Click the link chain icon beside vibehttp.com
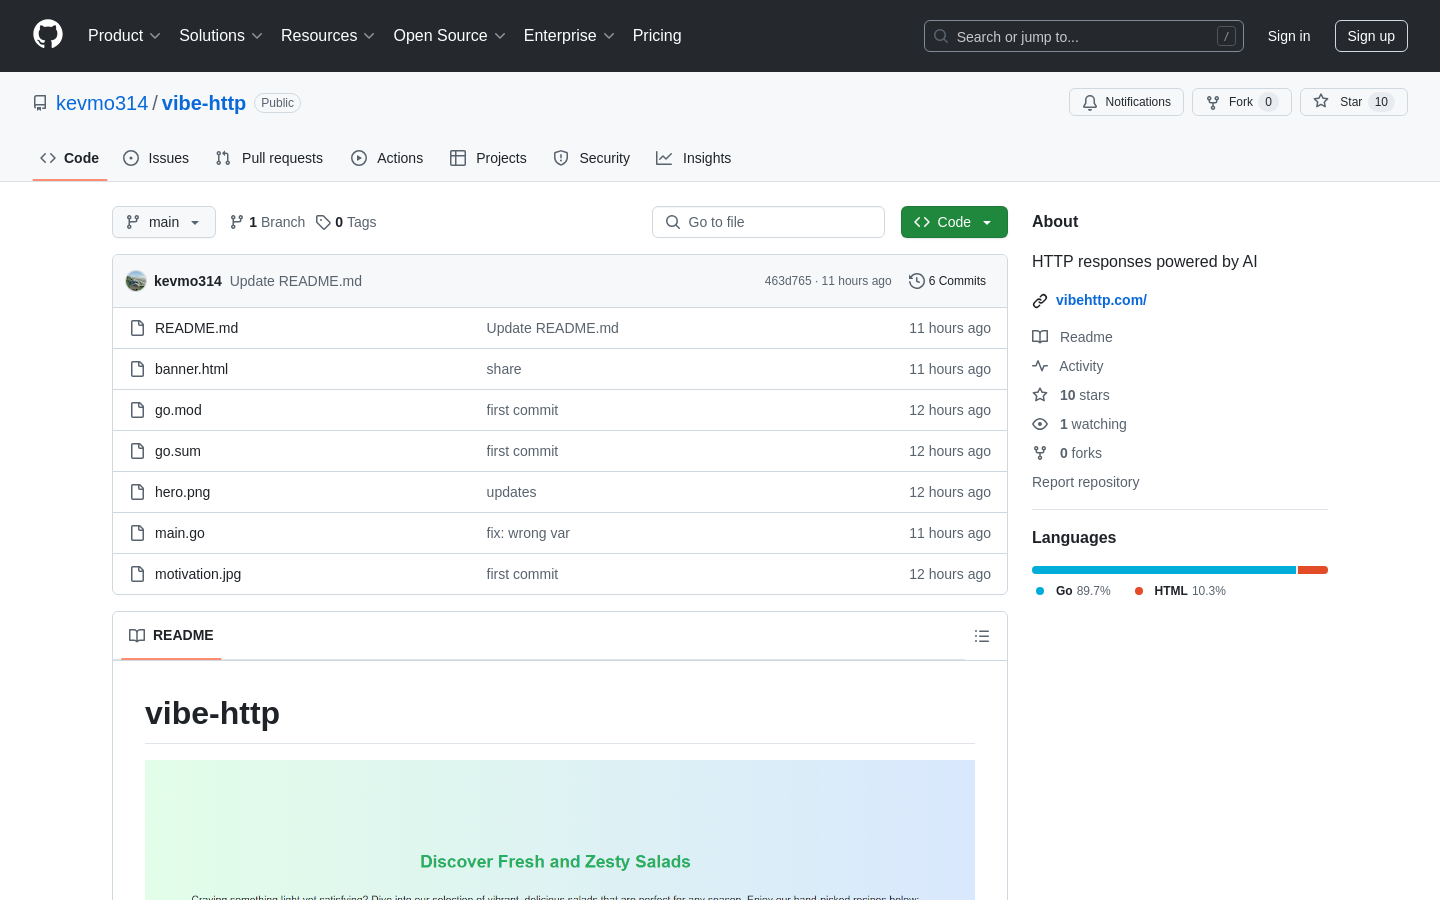The width and height of the screenshot is (1440, 900). coord(1040,300)
